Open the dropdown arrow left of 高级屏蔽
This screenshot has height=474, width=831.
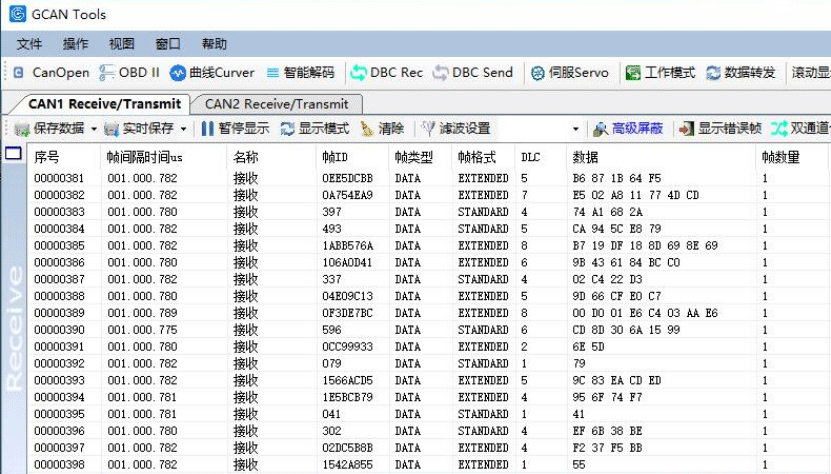(x=576, y=129)
